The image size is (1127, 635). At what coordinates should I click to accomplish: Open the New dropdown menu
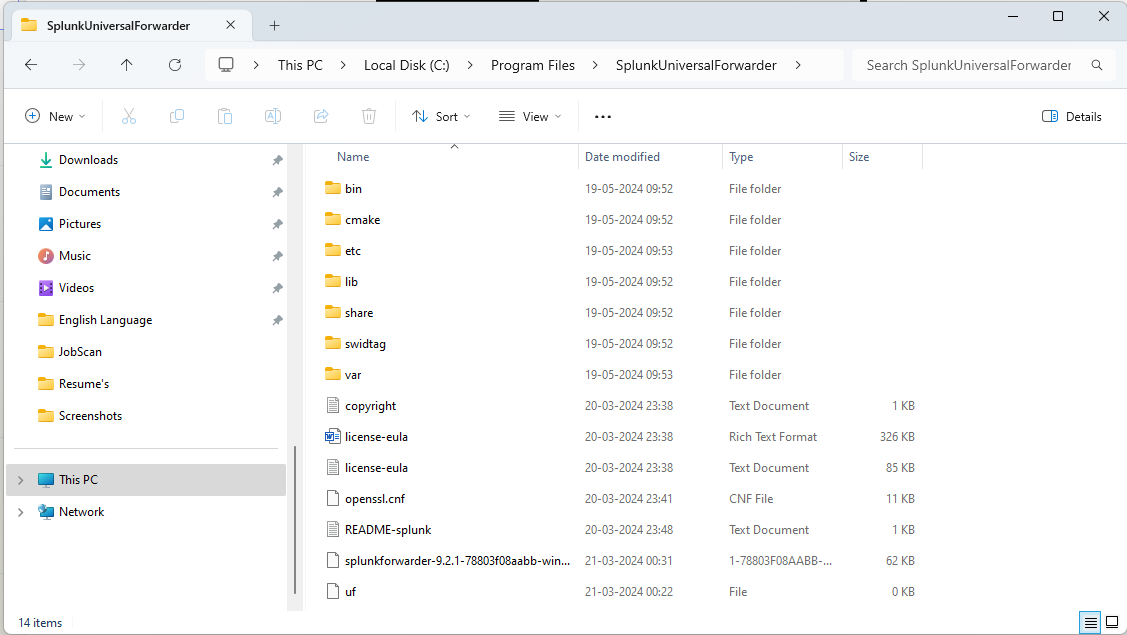(x=55, y=117)
